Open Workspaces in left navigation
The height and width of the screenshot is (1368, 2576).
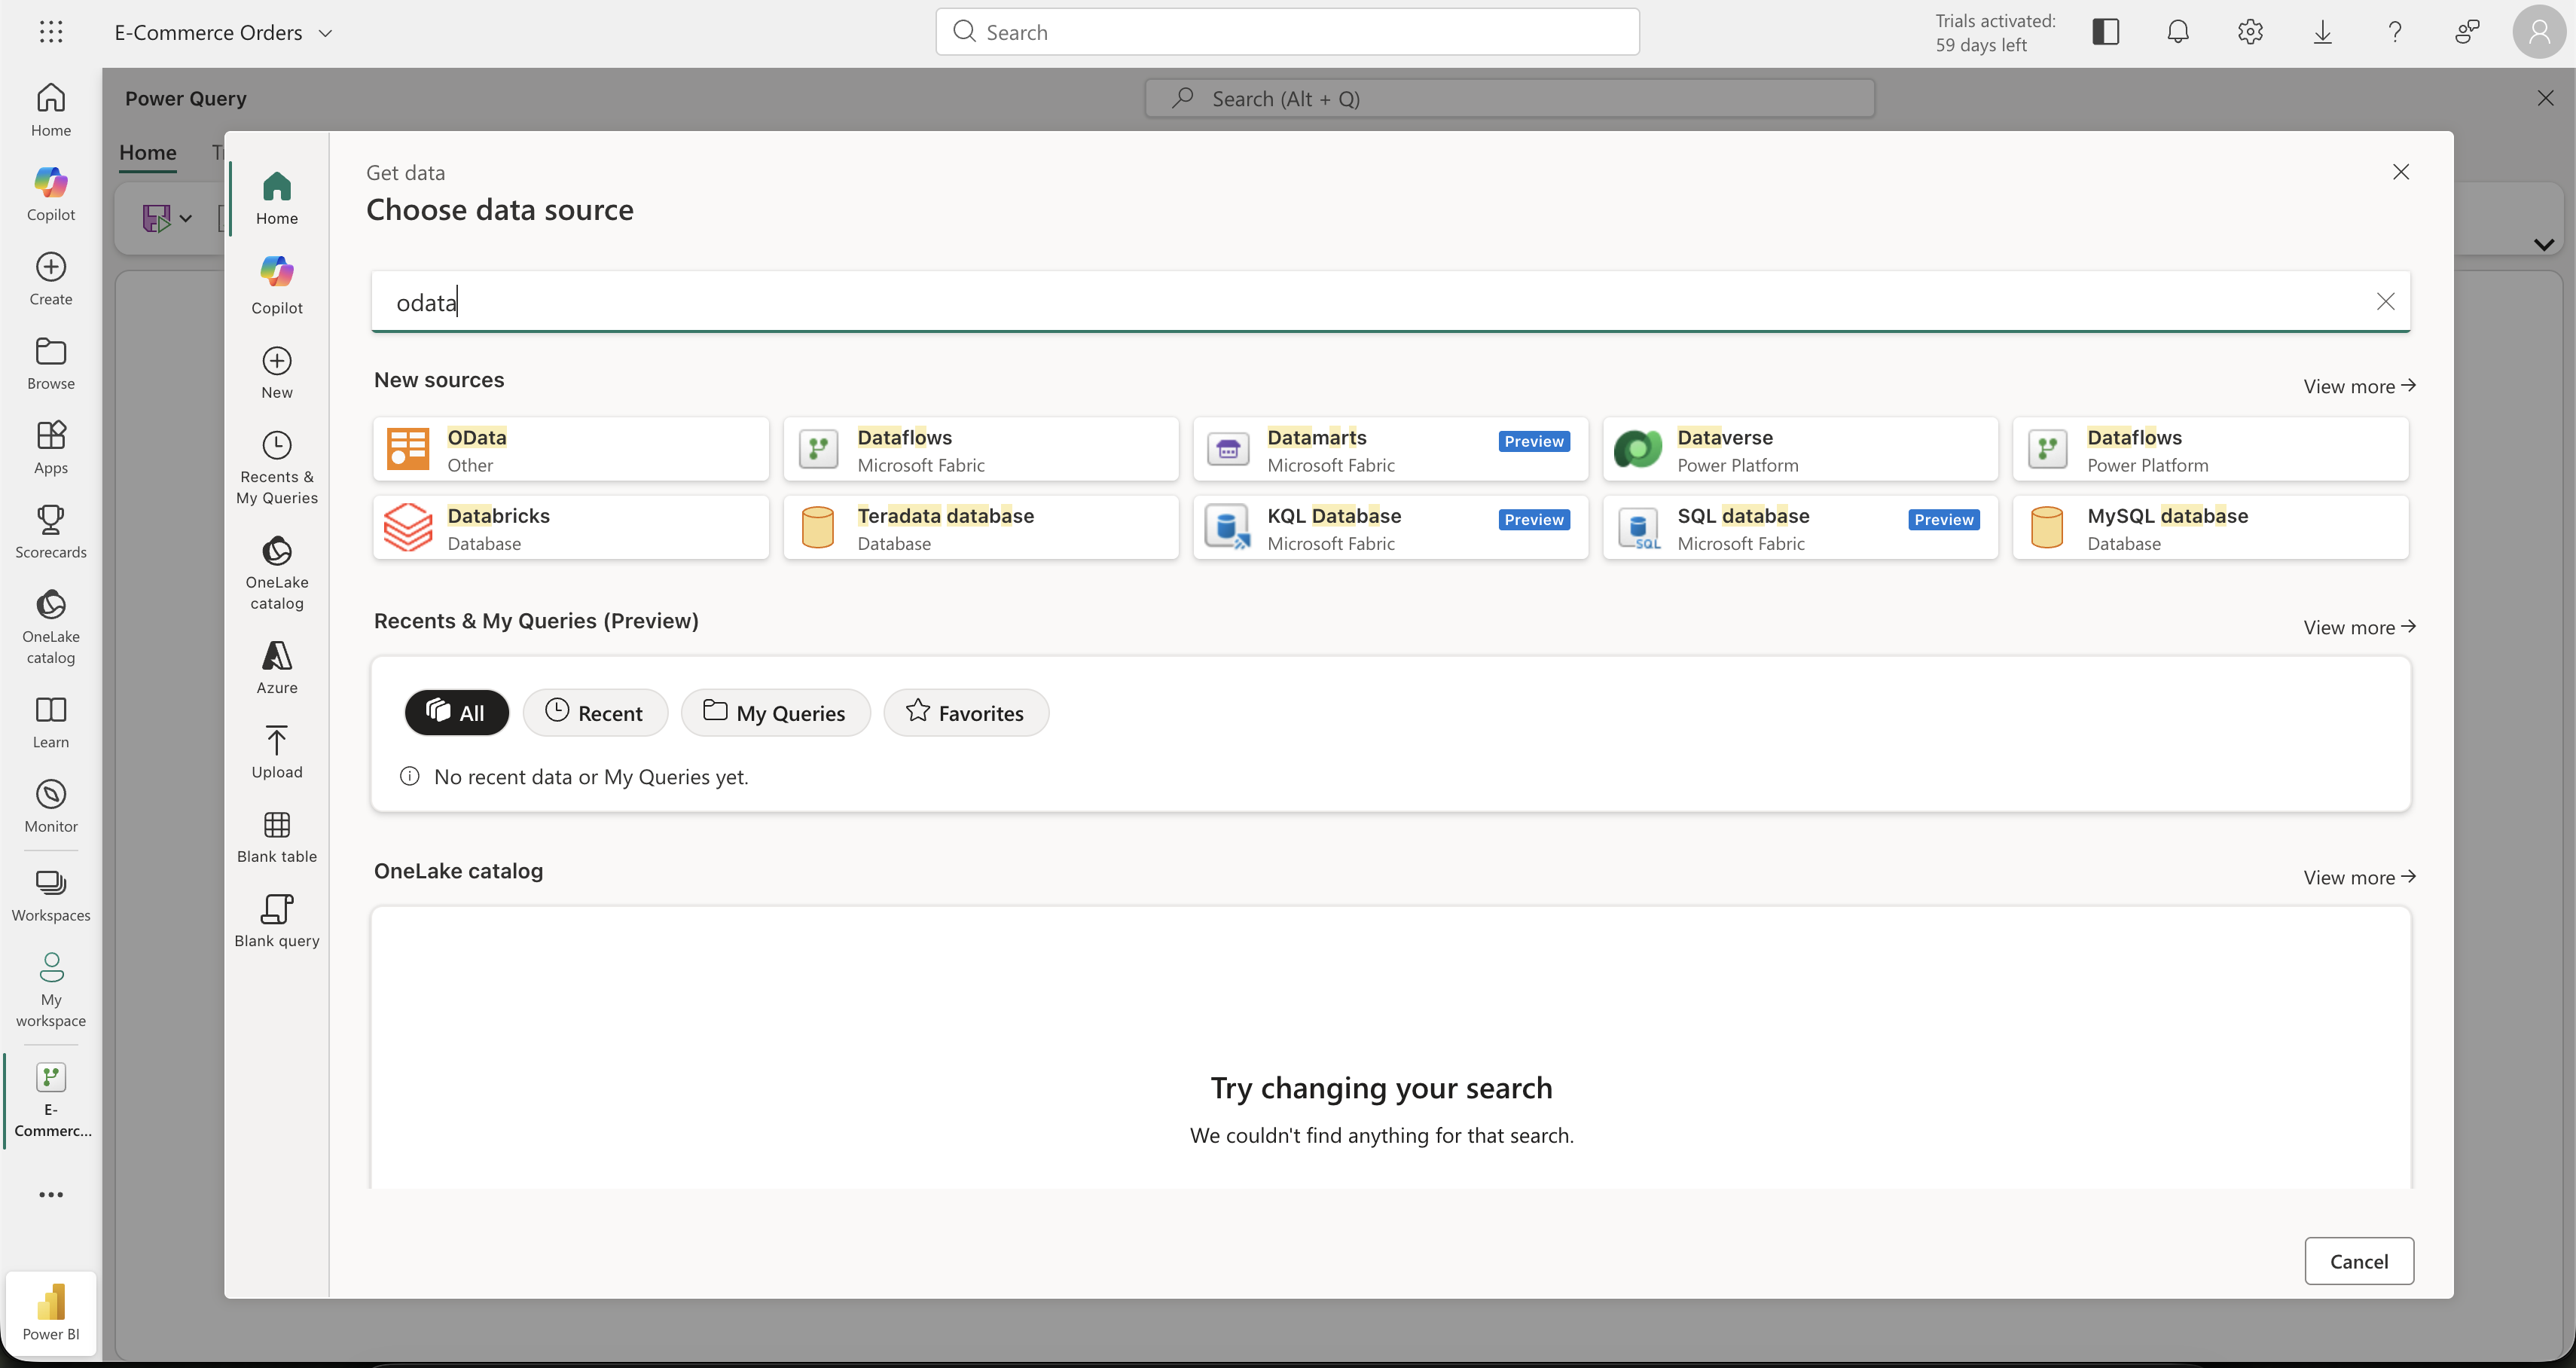tap(51, 896)
